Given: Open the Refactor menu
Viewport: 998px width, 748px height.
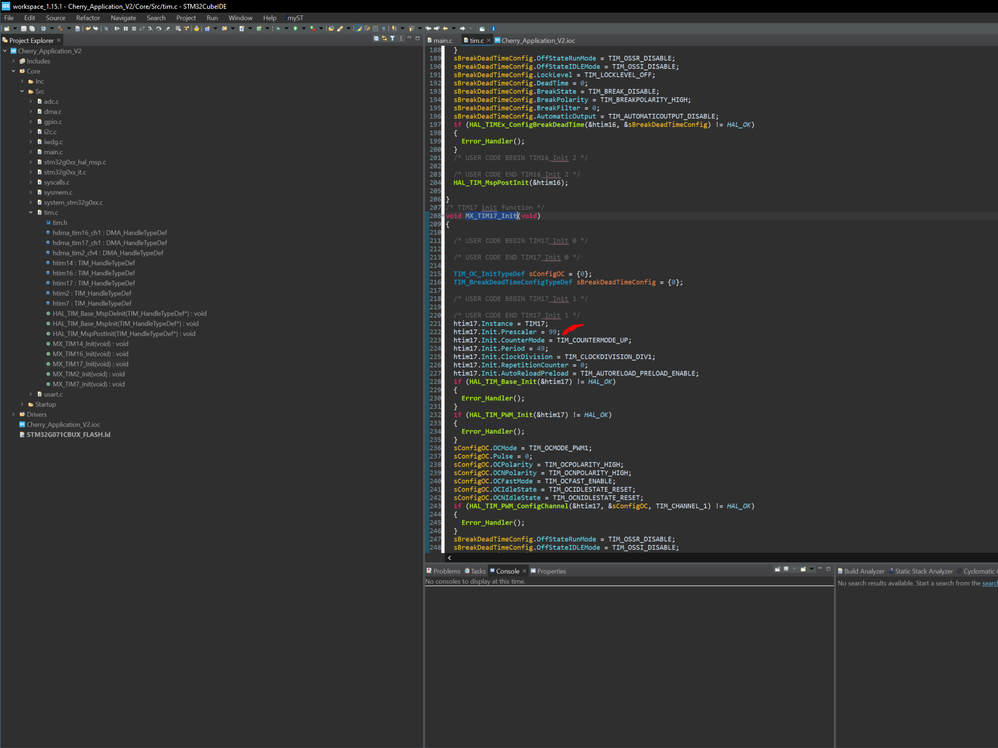Looking at the screenshot, I should pyautogui.click(x=88, y=18).
